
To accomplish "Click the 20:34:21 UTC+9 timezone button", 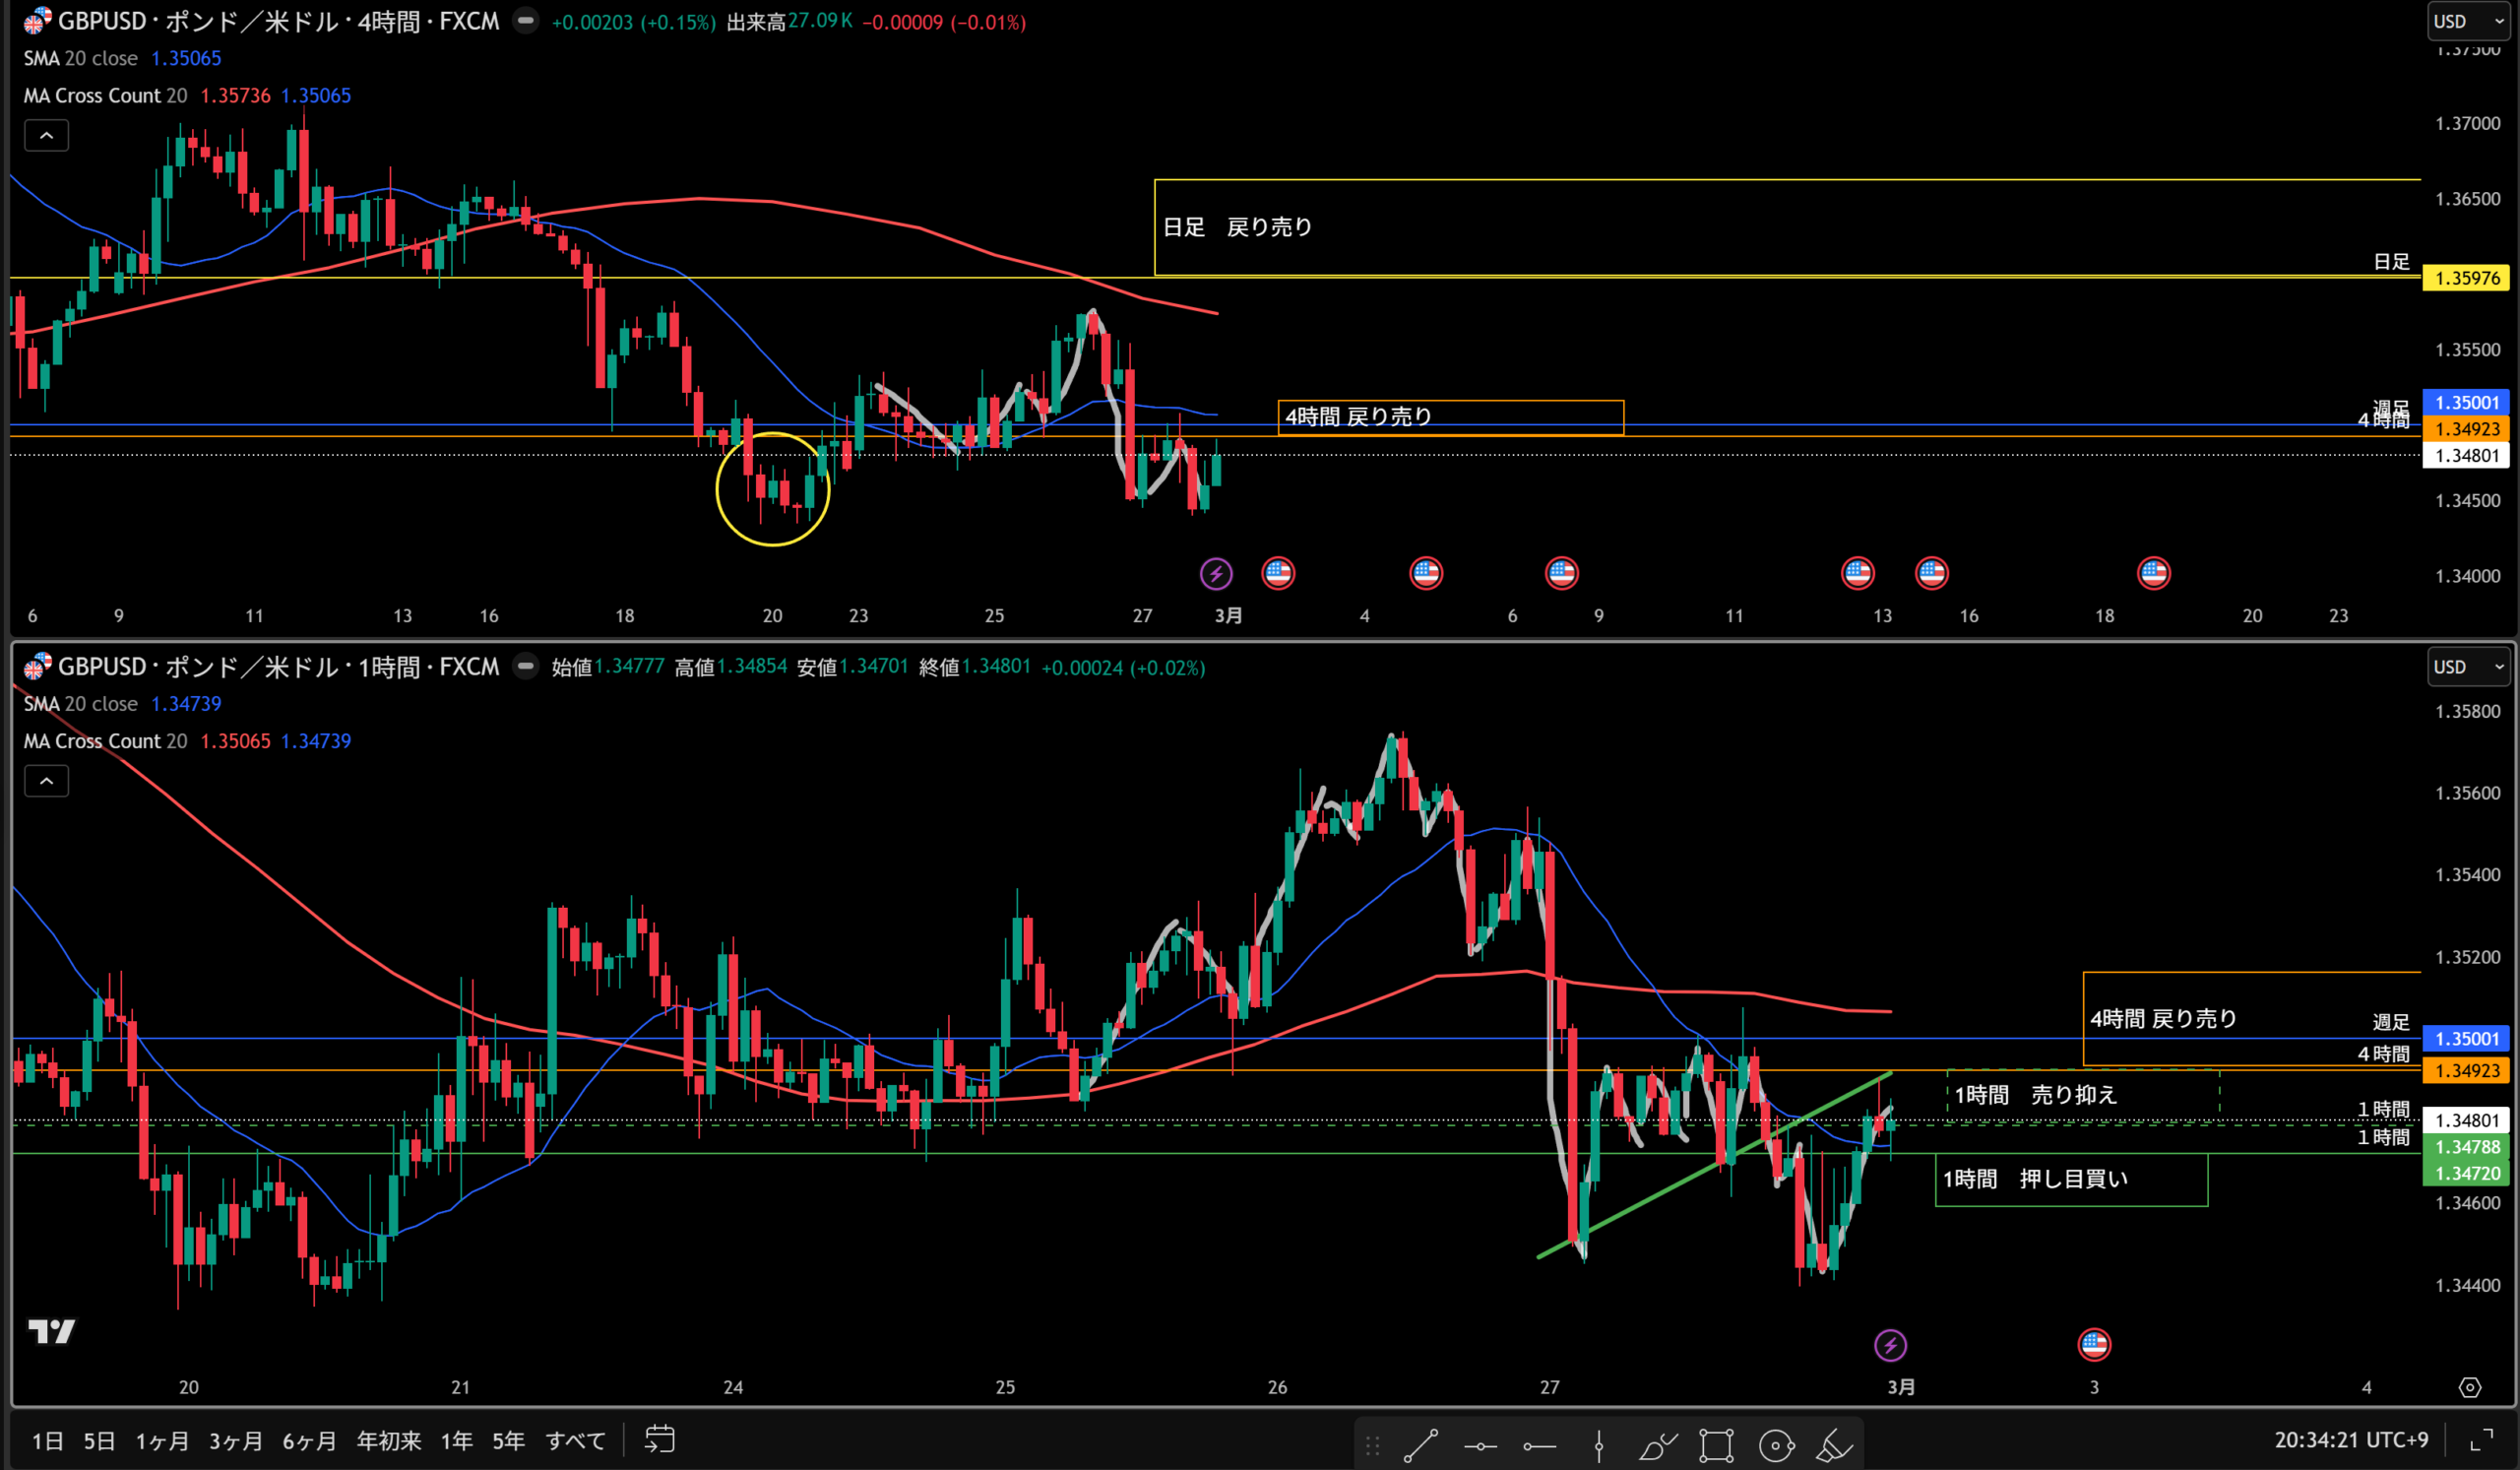I will 2350,1440.
